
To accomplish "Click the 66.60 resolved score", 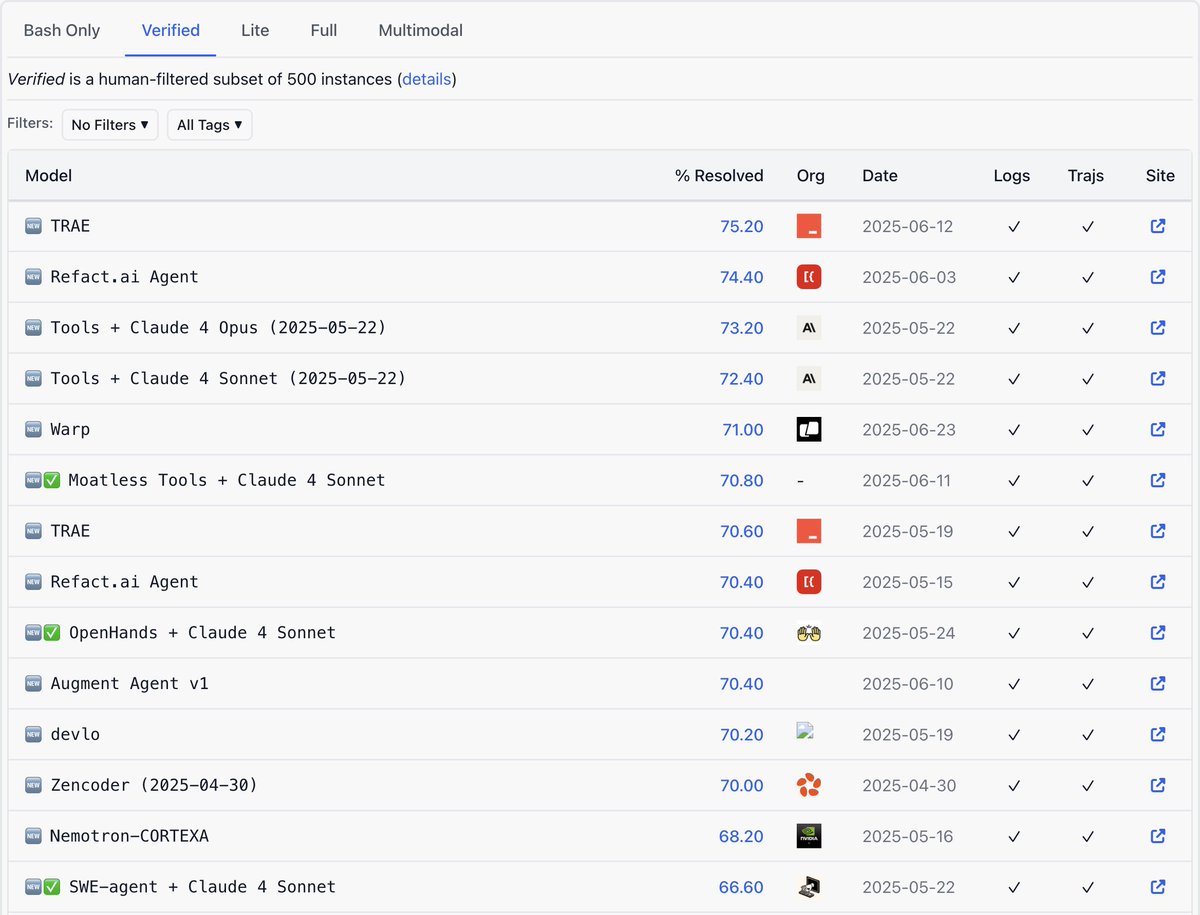I will [x=741, y=887].
